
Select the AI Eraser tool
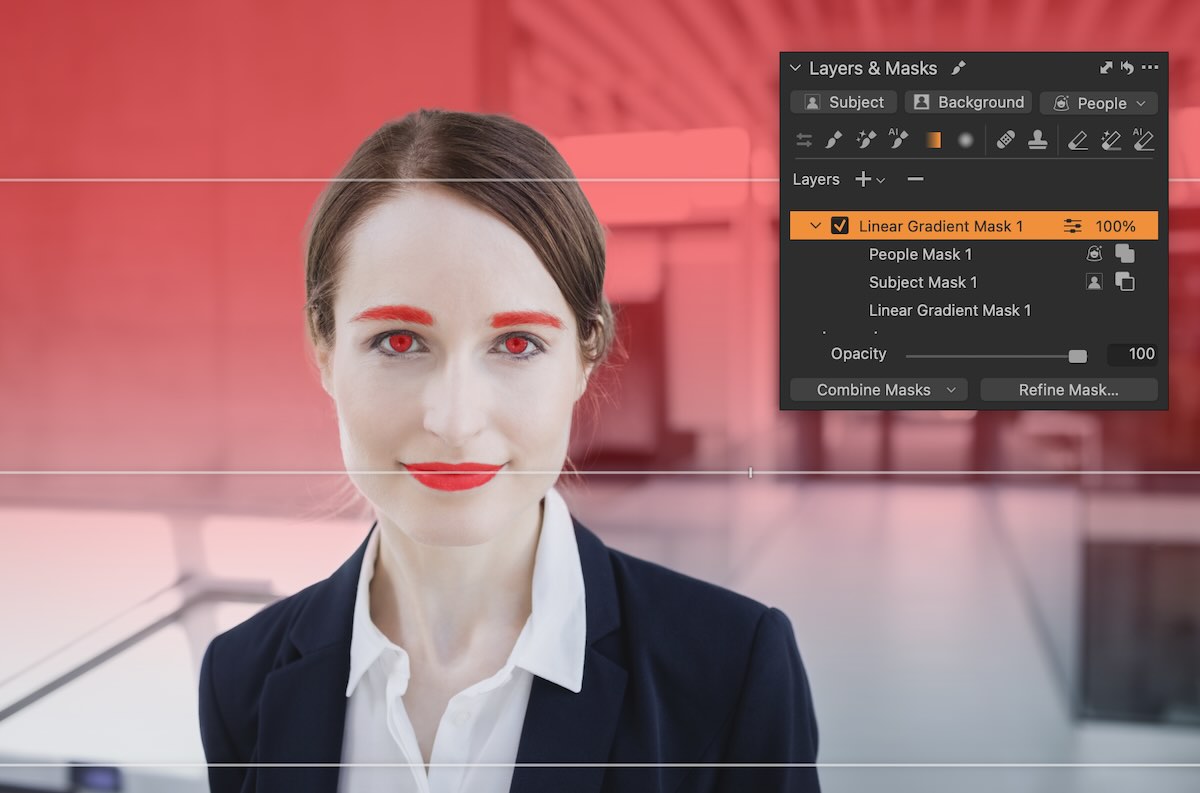(1142, 140)
